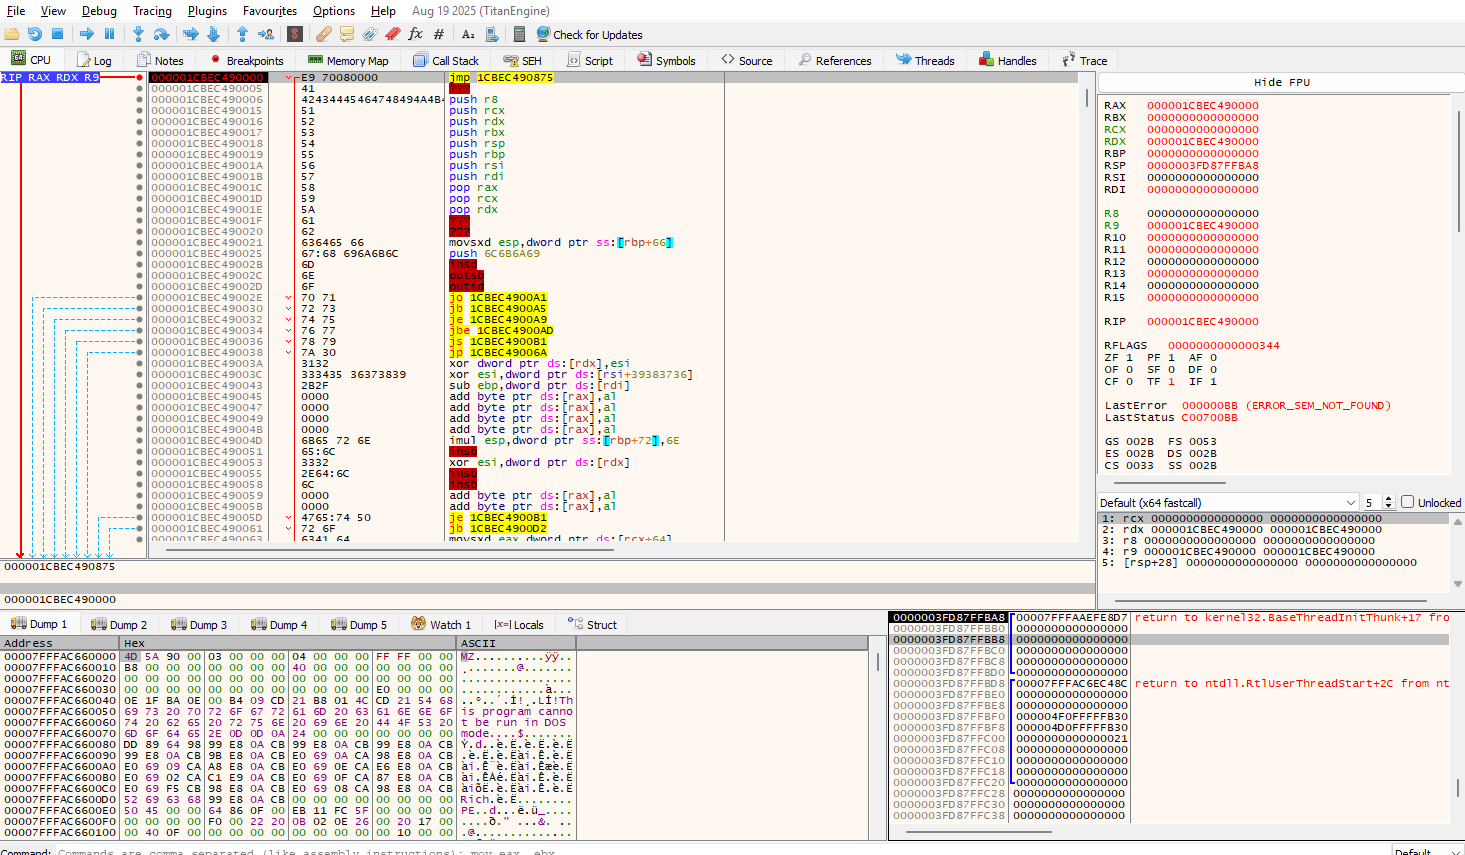Toggle breakpoint bullet at address 000001CBEC49004D

coord(140,440)
